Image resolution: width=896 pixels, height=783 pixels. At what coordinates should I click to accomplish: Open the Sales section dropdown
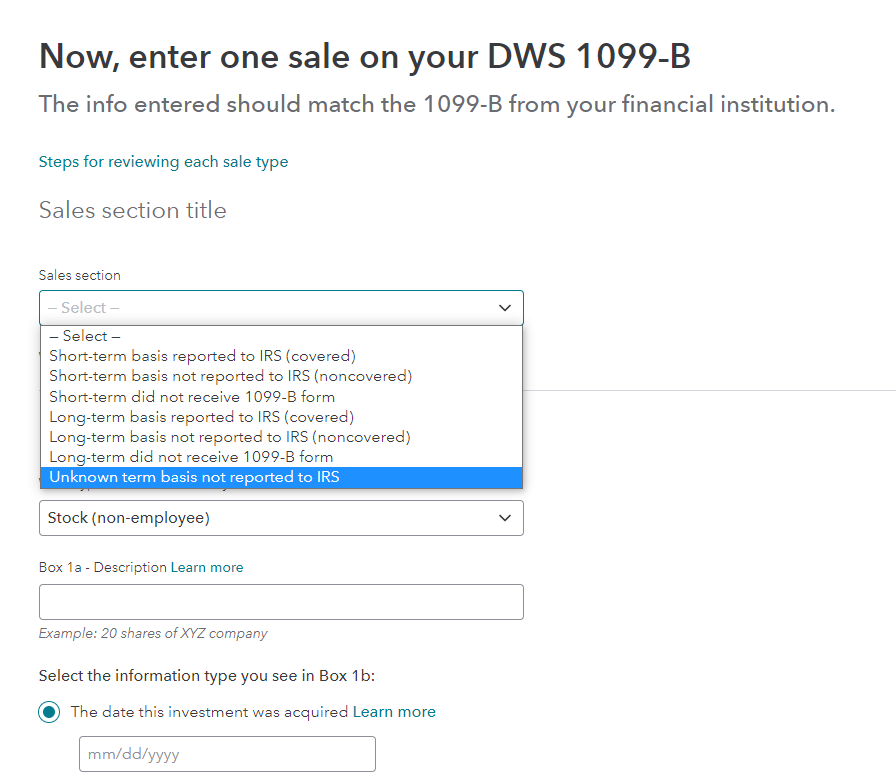pos(270,308)
